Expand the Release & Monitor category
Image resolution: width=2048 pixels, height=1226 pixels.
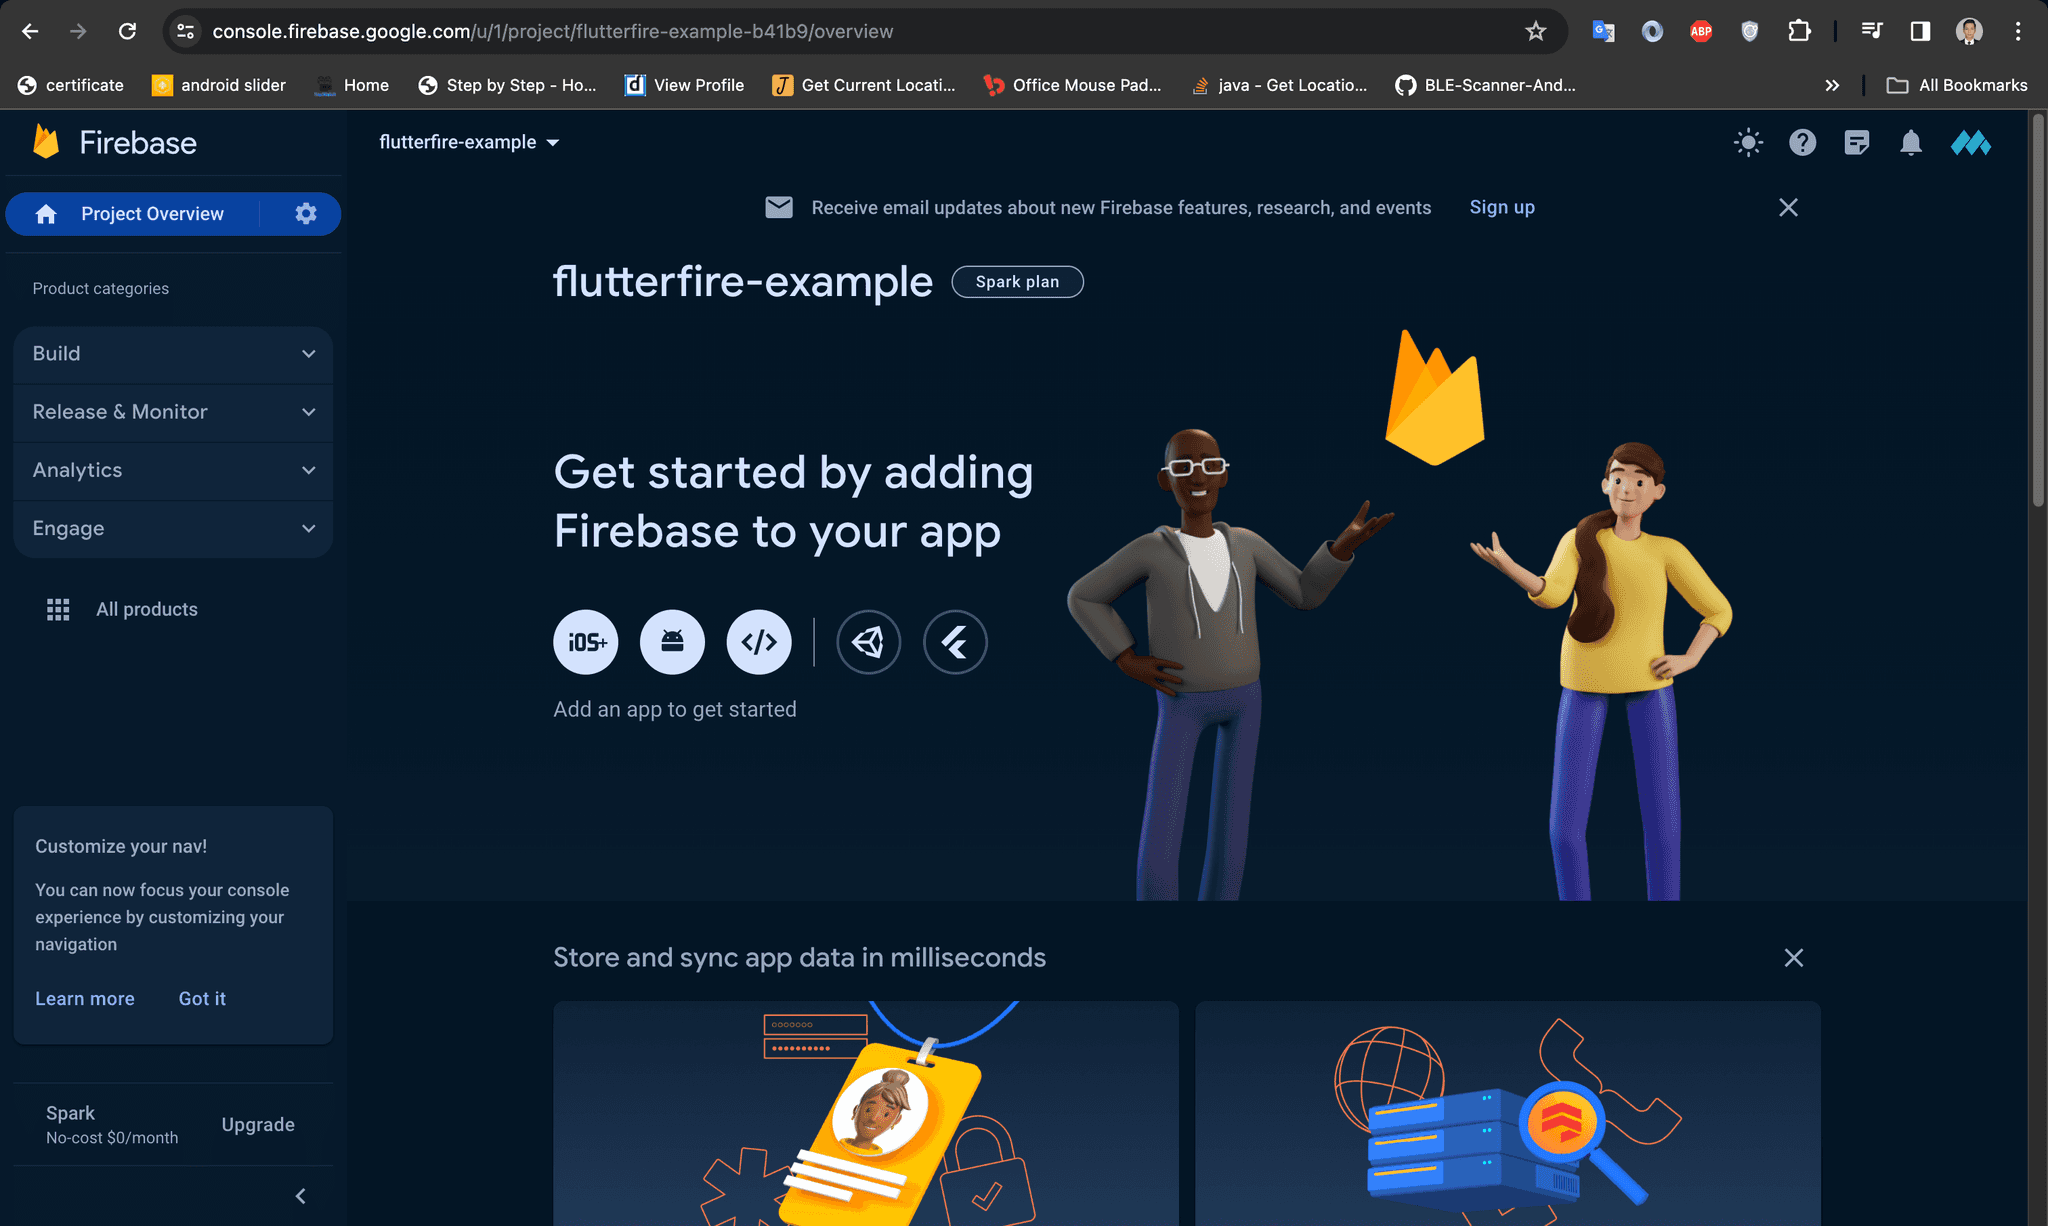coord(173,412)
